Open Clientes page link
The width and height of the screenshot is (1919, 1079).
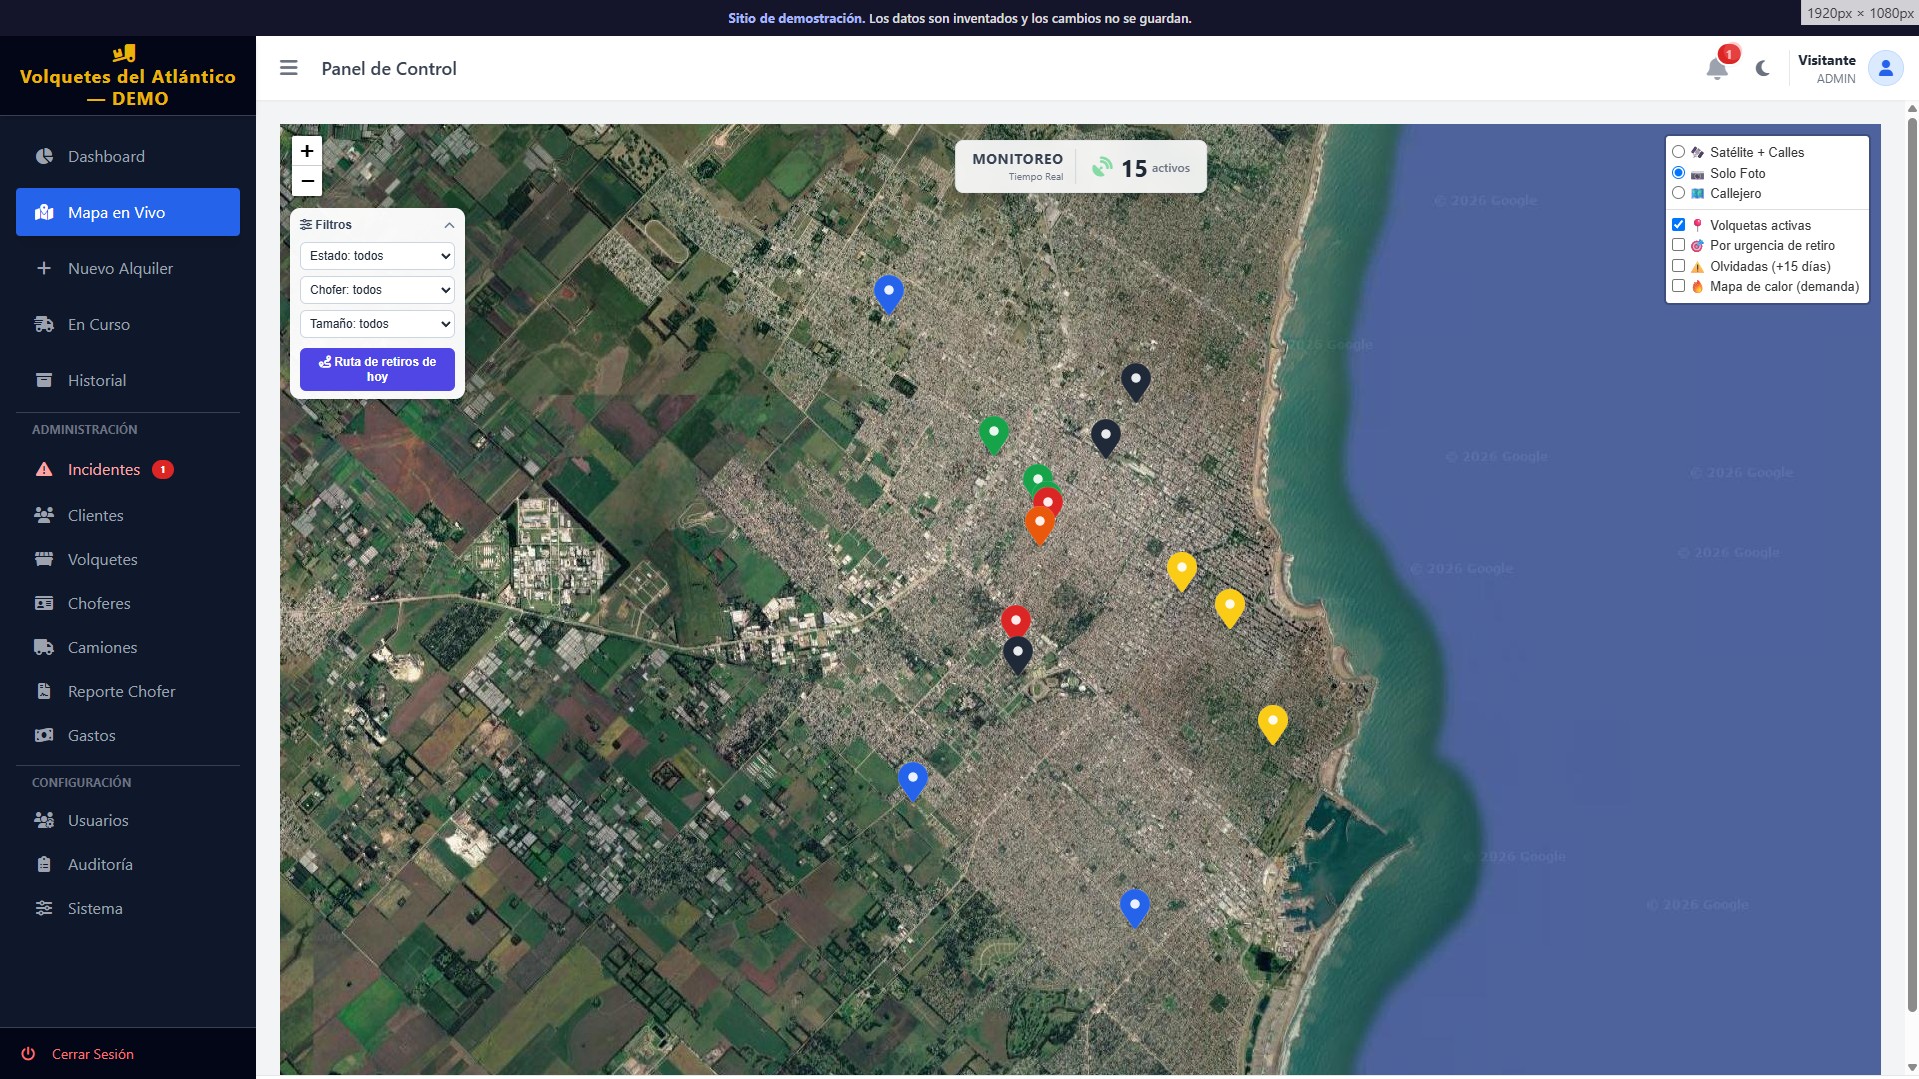point(128,515)
